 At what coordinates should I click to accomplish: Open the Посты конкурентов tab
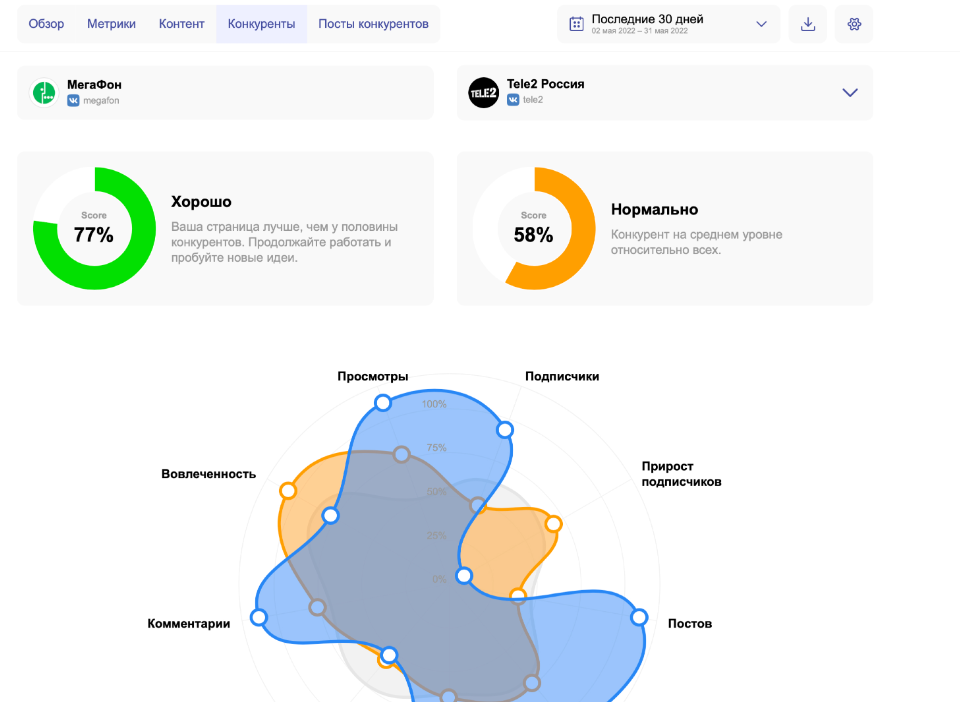373,24
